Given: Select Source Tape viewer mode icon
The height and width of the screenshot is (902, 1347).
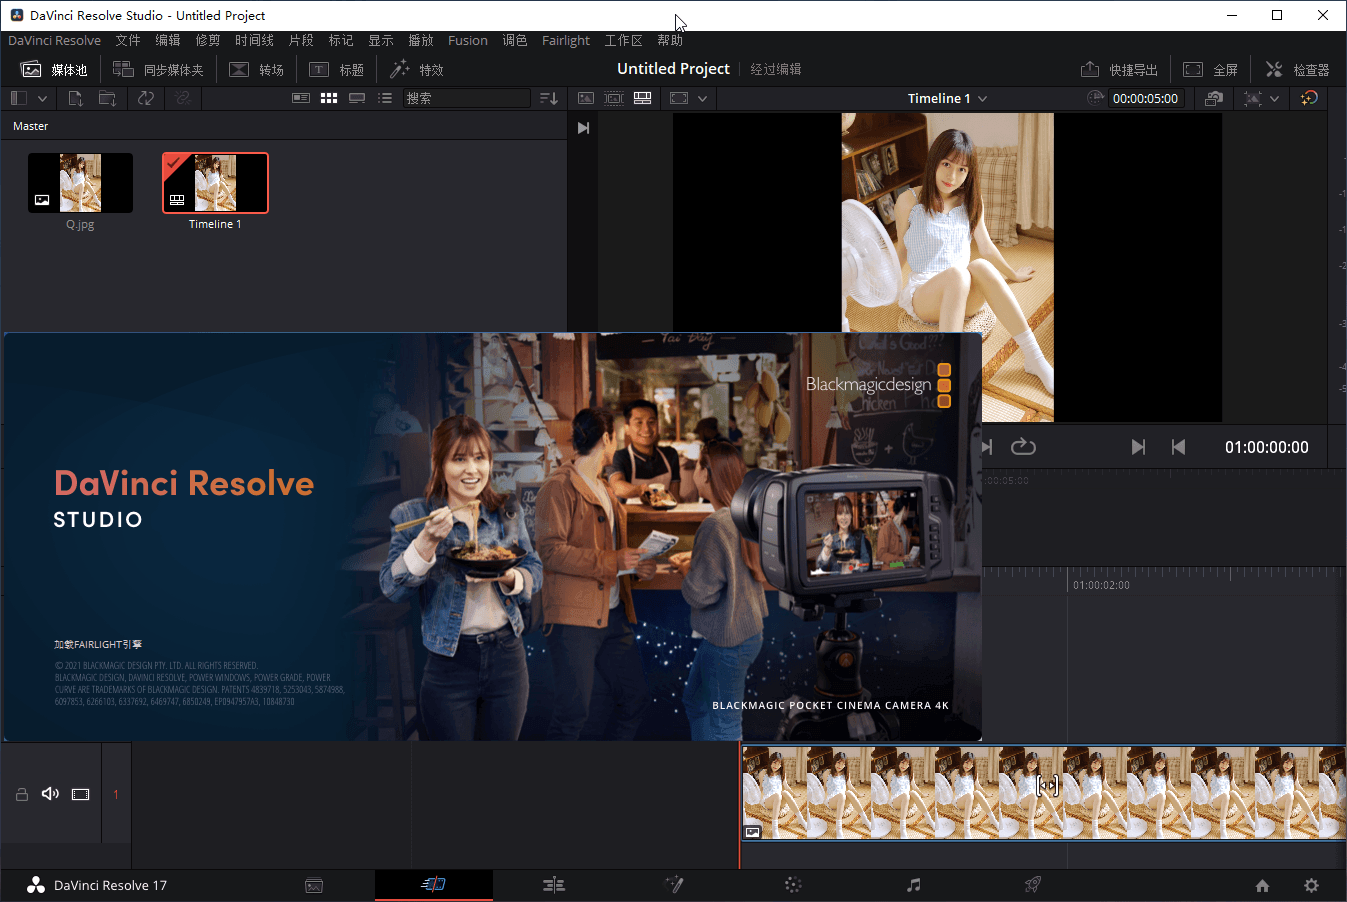Looking at the screenshot, I should point(614,98).
